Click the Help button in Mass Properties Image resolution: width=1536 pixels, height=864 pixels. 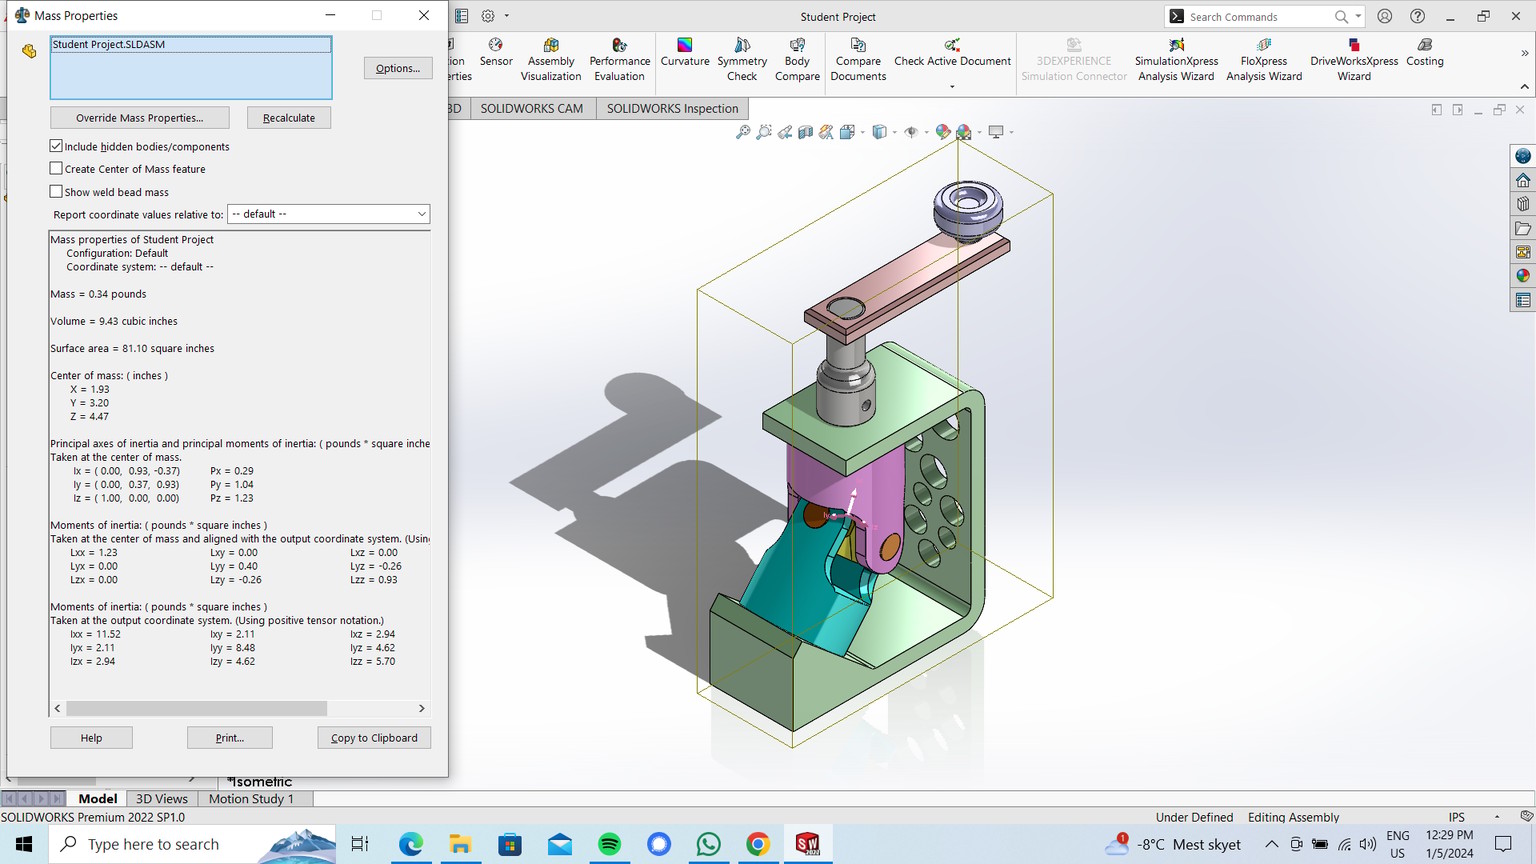click(91, 738)
